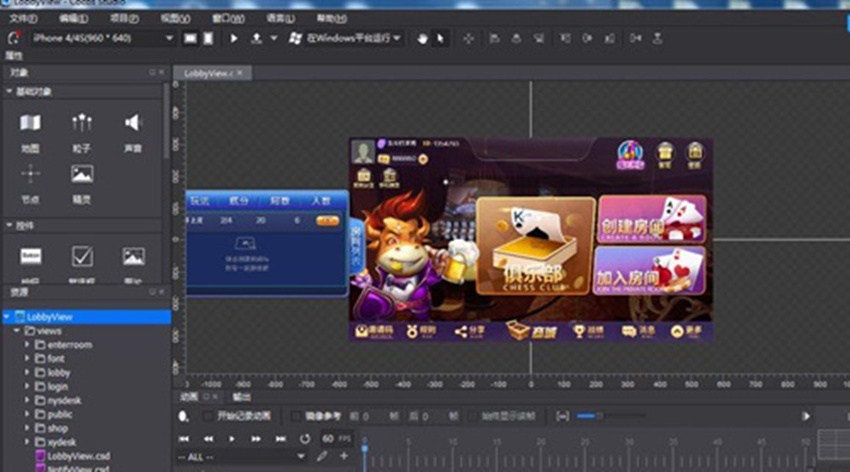Click the 加入房间 button in the canvas
The width and height of the screenshot is (850, 472).
[651, 270]
